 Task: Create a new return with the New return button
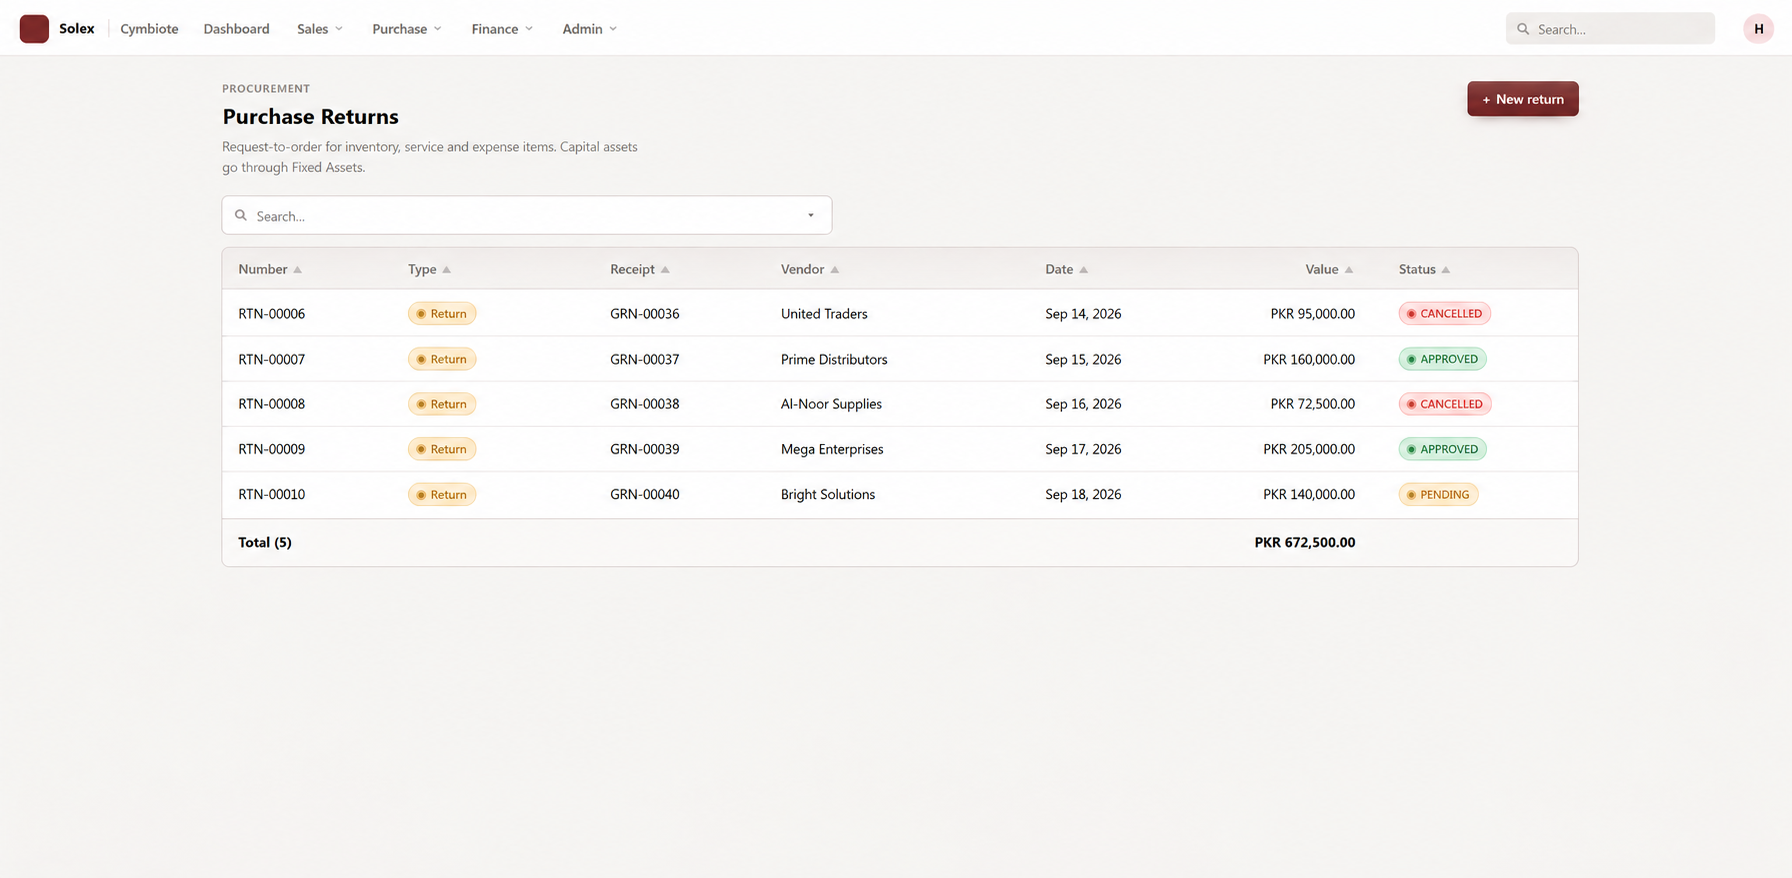click(x=1523, y=99)
